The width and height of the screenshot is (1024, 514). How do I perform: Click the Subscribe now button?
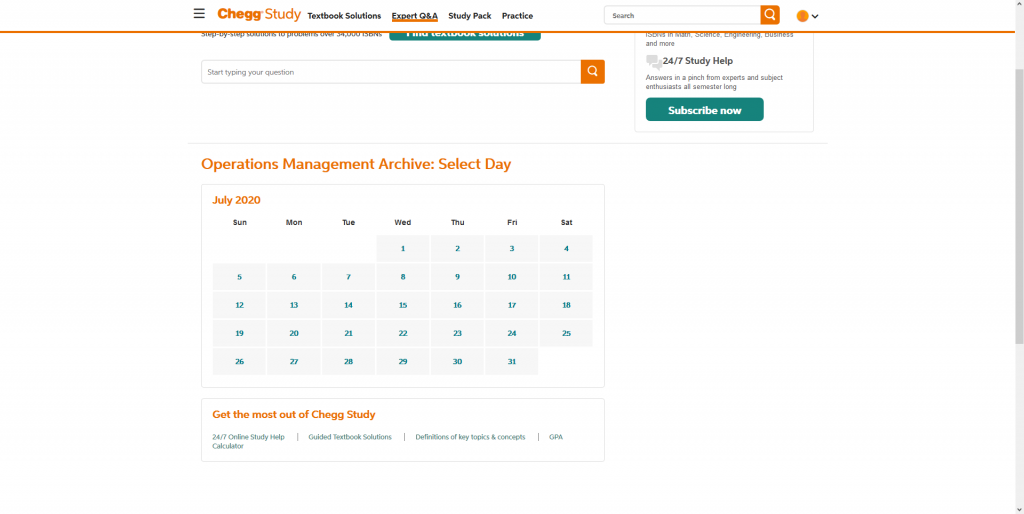coord(704,110)
